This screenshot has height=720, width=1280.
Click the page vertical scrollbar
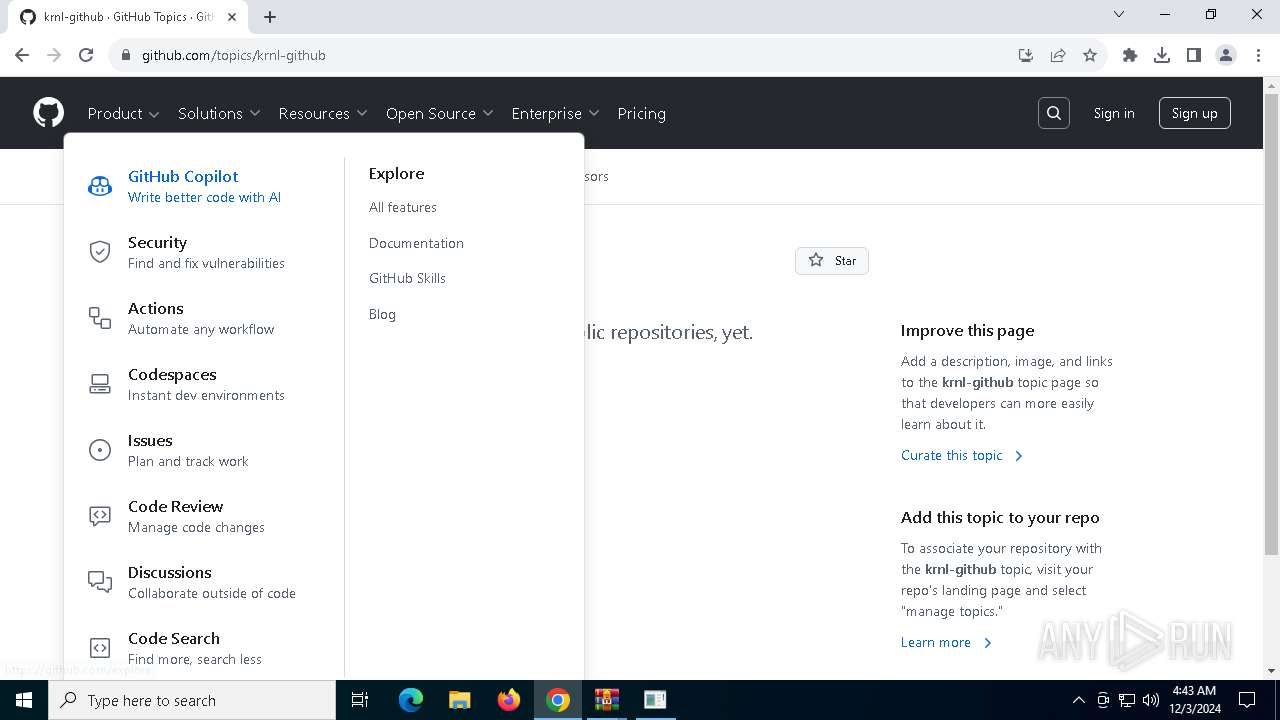(1271, 325)
